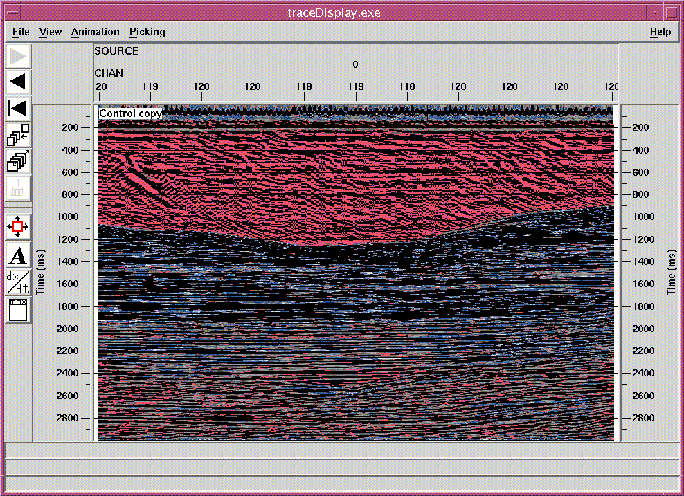The height and width of the screenshot is (496, 684).
Task: Click the Control copy label
Action: (x=130, y=114)
